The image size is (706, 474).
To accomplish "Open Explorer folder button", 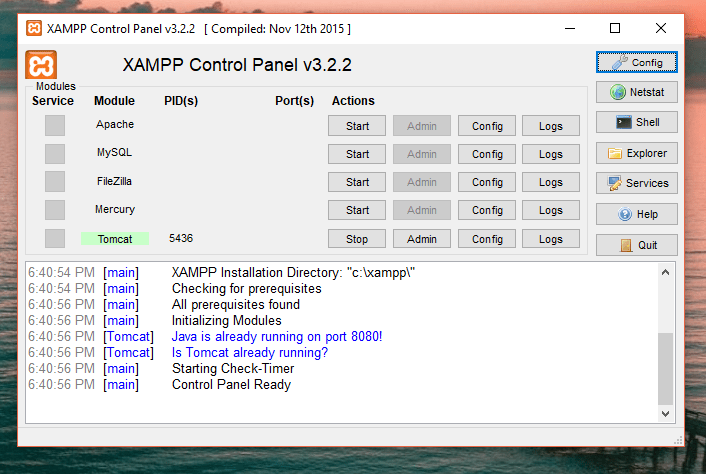I will point(637,153).
